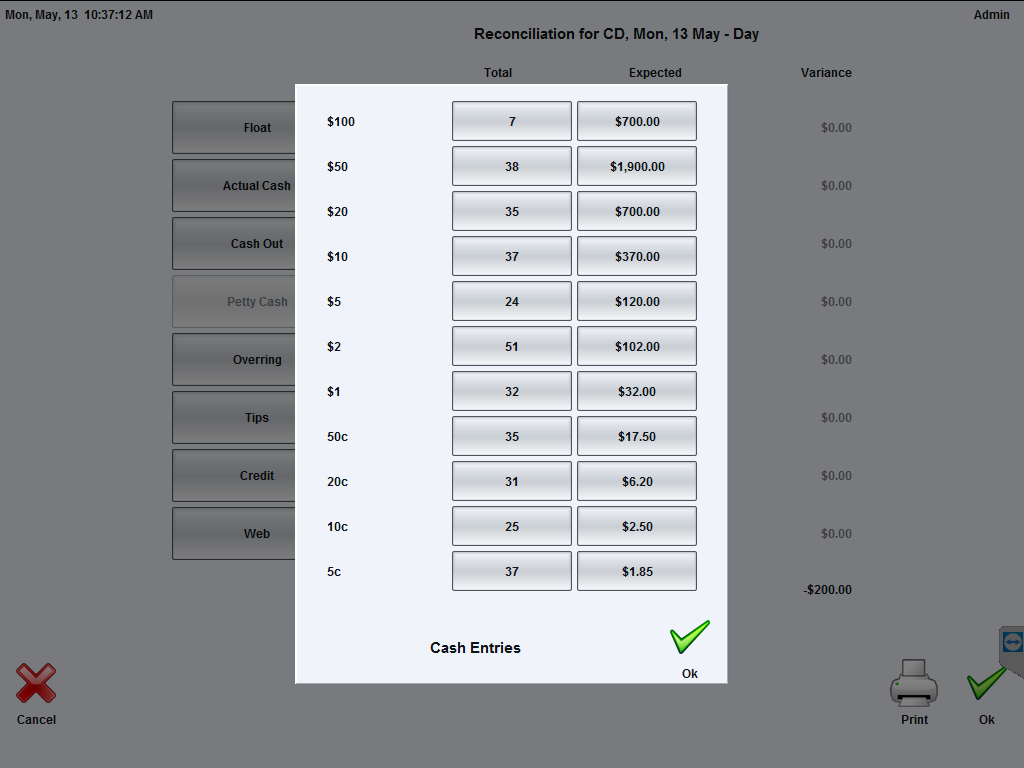This screenshot has height=768, width=1024.
Task: Edit the $100 note count showing 7
Action: [x=511, y=121]
